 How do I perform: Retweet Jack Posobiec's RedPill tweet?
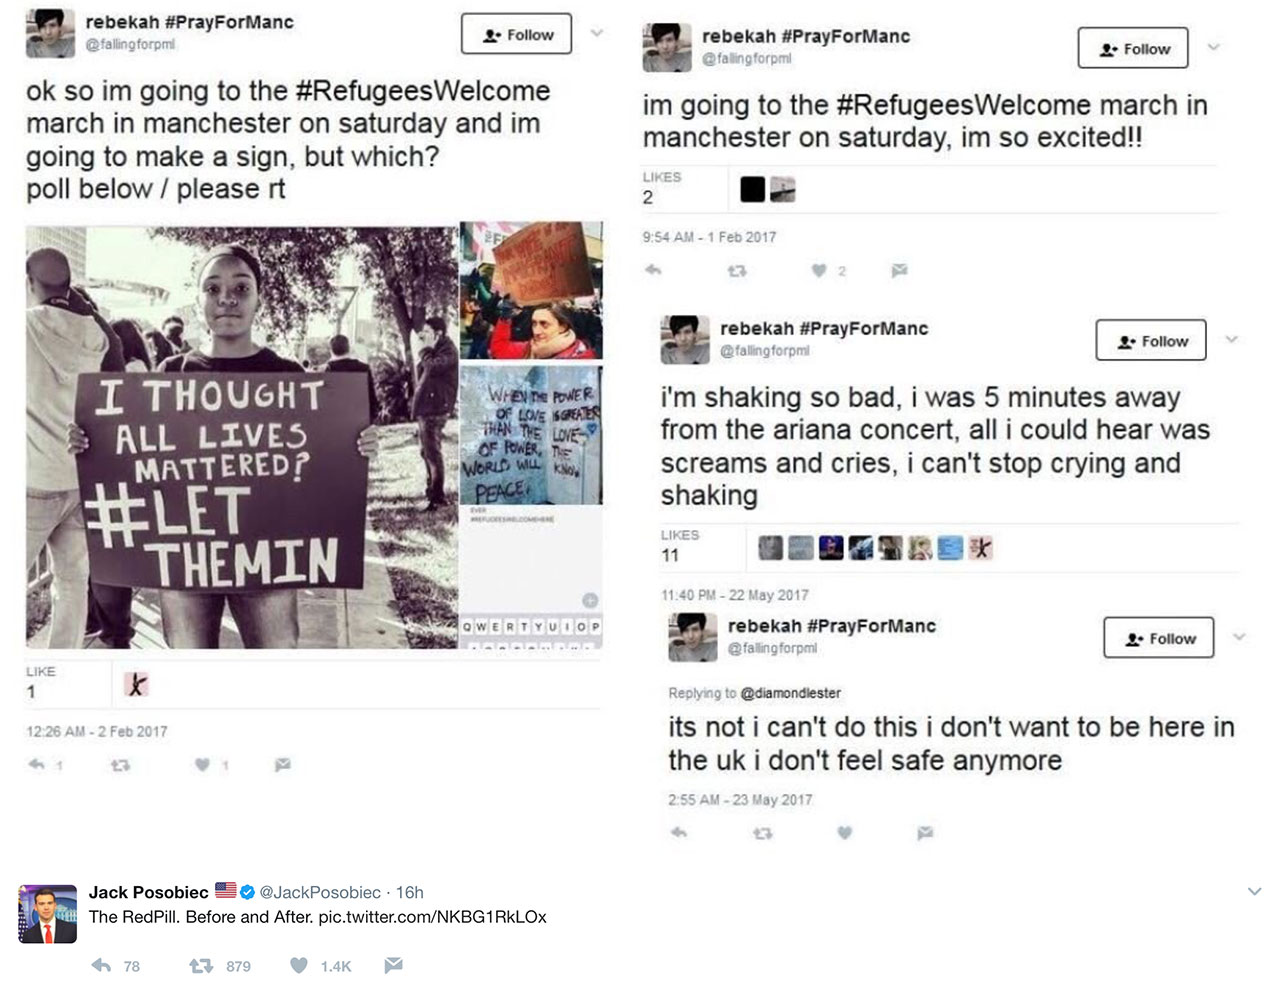pos(201,965)
